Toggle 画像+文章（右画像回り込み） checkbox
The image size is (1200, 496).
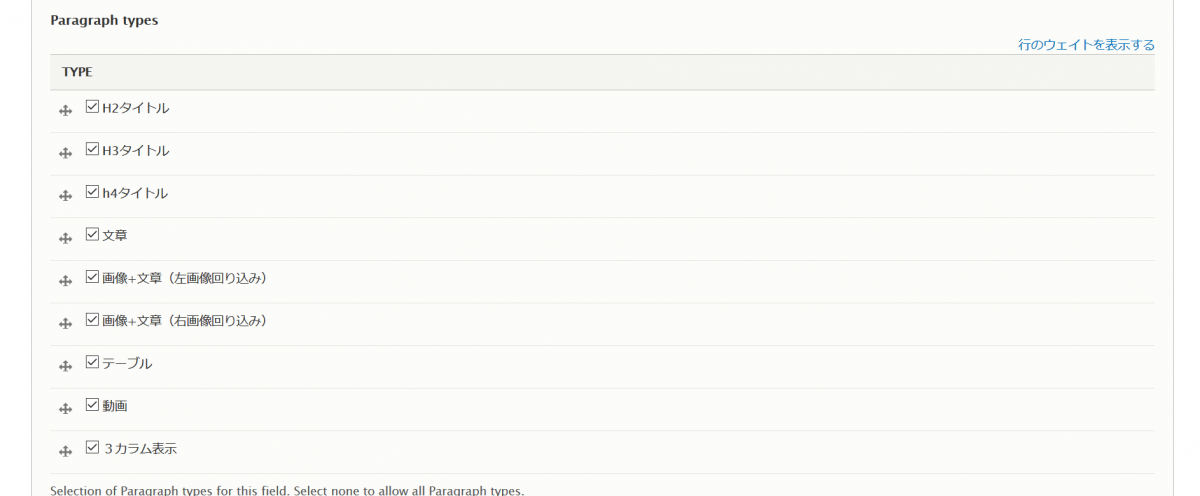93,319
